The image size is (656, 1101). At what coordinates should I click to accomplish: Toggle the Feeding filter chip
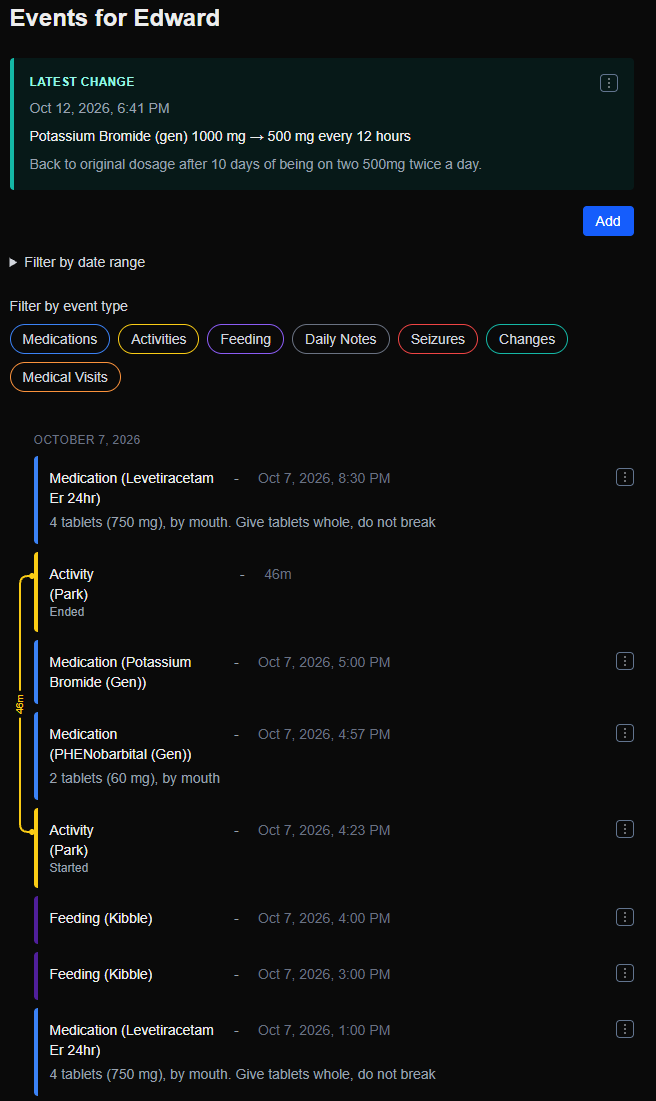tap(245, 339)
